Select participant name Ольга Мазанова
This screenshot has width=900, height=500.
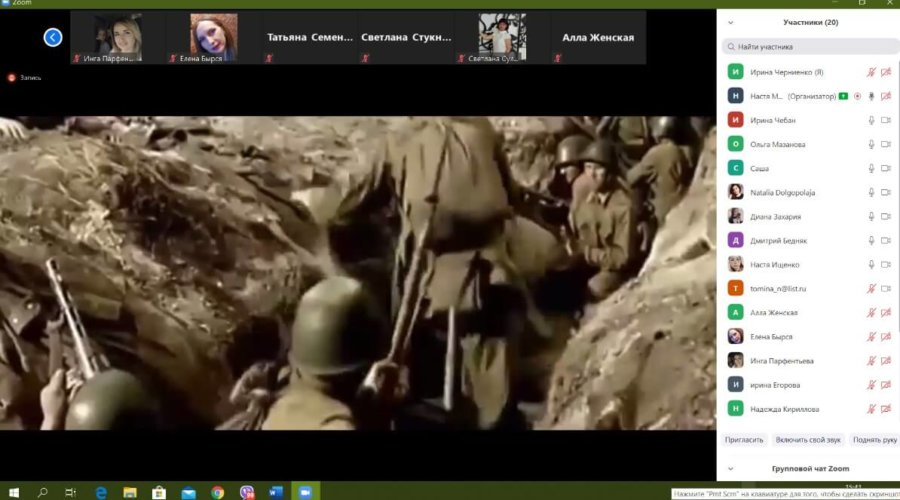click(777, 145)
